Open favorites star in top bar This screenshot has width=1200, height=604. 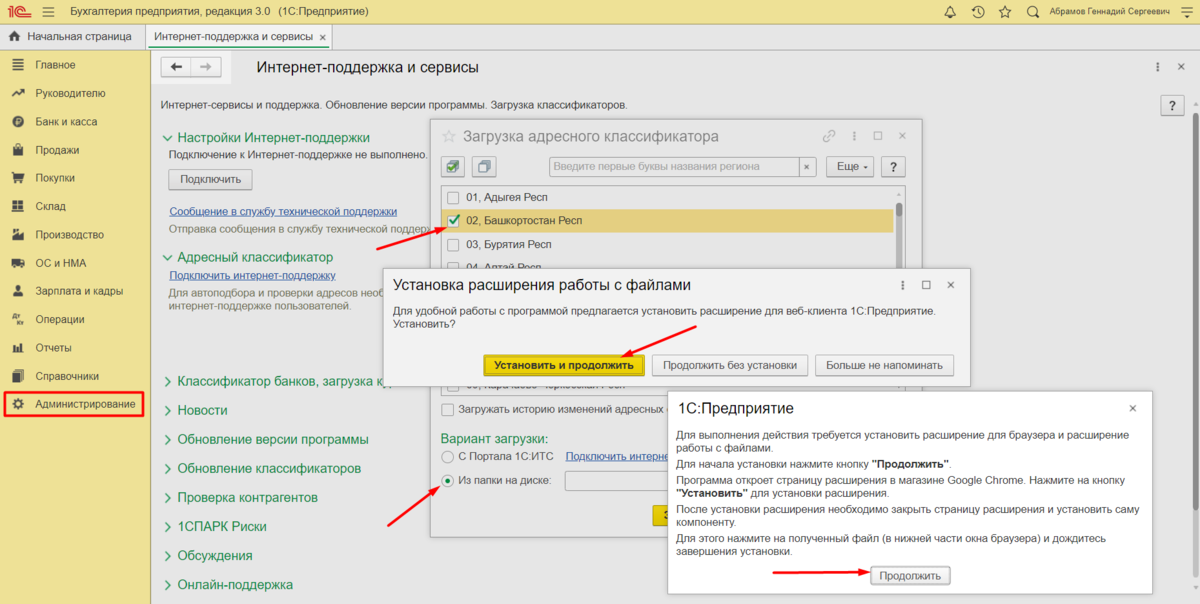[x=1004, y=12]
